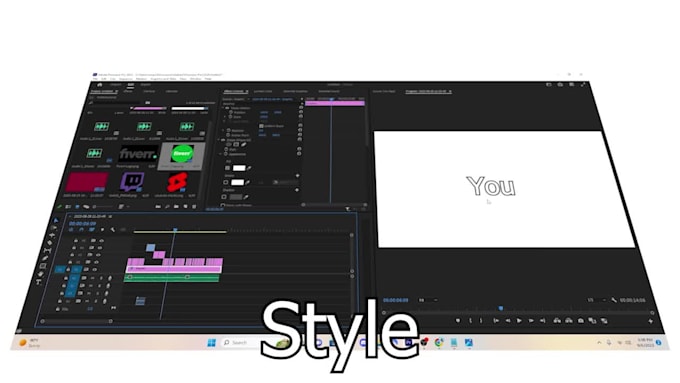This screenshot has width=680, height=383.
Task: Toggle Rotation stopwatch animation
Action: click(x=229, y=130)
